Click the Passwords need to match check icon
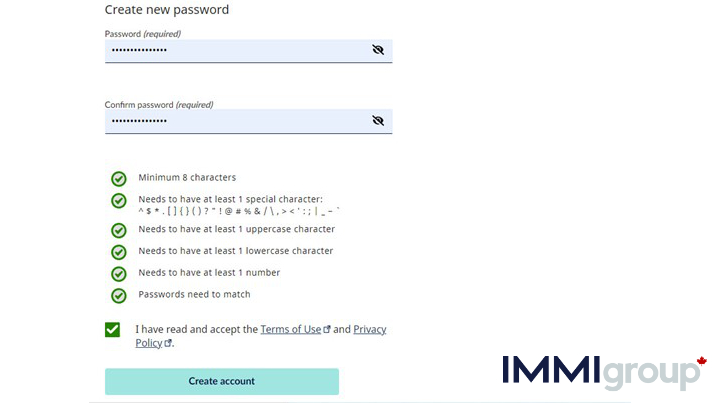The height and width of the screenshot is (403, 718). (119, 295)
